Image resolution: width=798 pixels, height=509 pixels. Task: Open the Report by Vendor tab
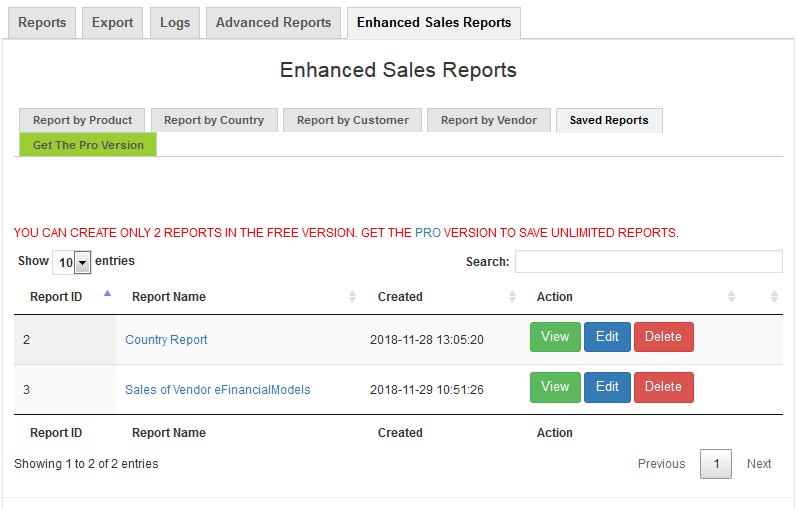[x=489, y=120]
